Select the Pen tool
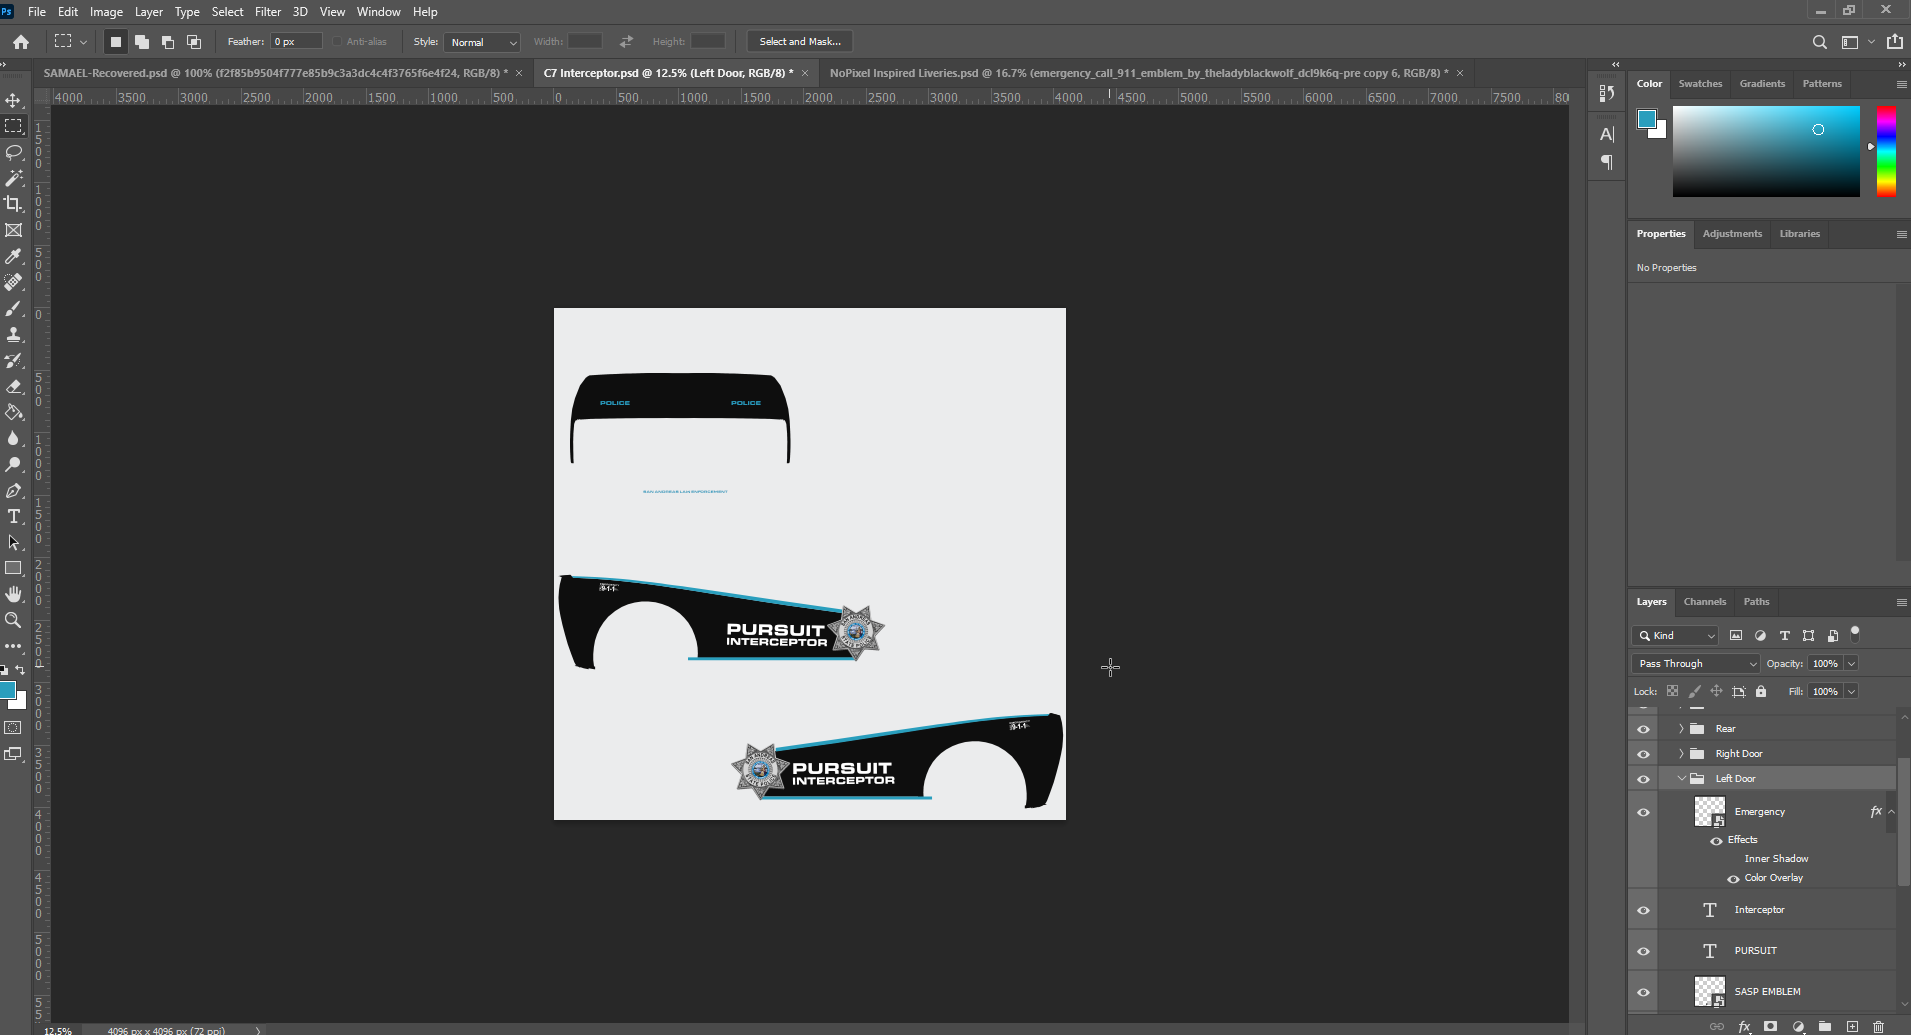Viewport: 1911px width, 1035px height. click(x=13, y=490)
